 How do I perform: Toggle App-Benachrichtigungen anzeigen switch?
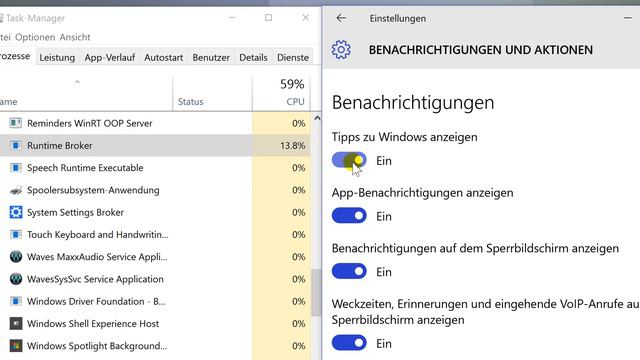click(349, 216)
